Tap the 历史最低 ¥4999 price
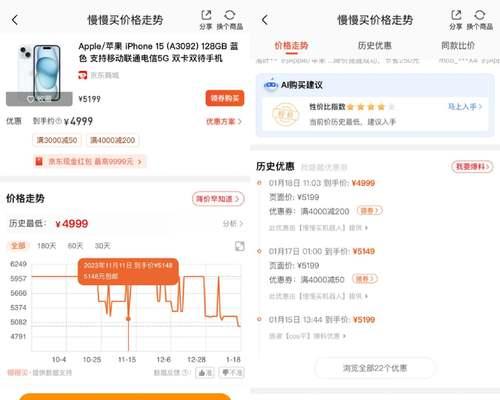The image size is (500, 400). 72,224
